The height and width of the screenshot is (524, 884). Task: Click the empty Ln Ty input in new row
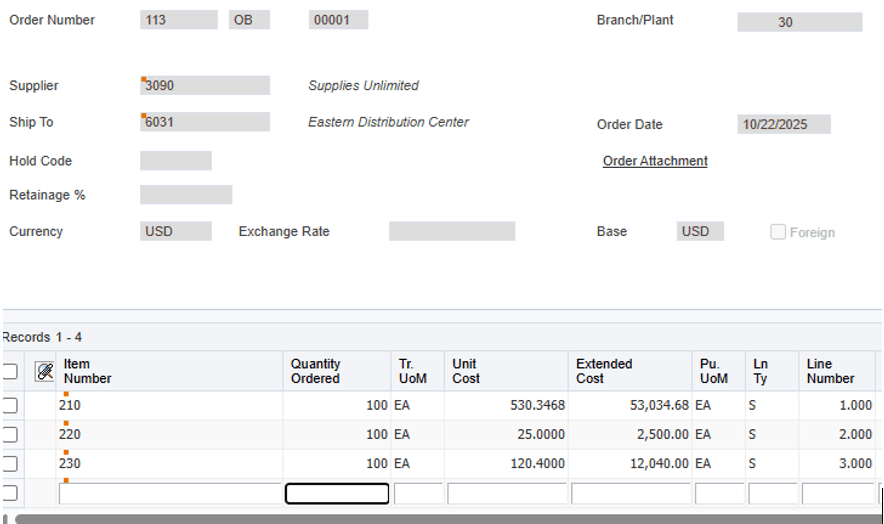[x=772, y=494]
